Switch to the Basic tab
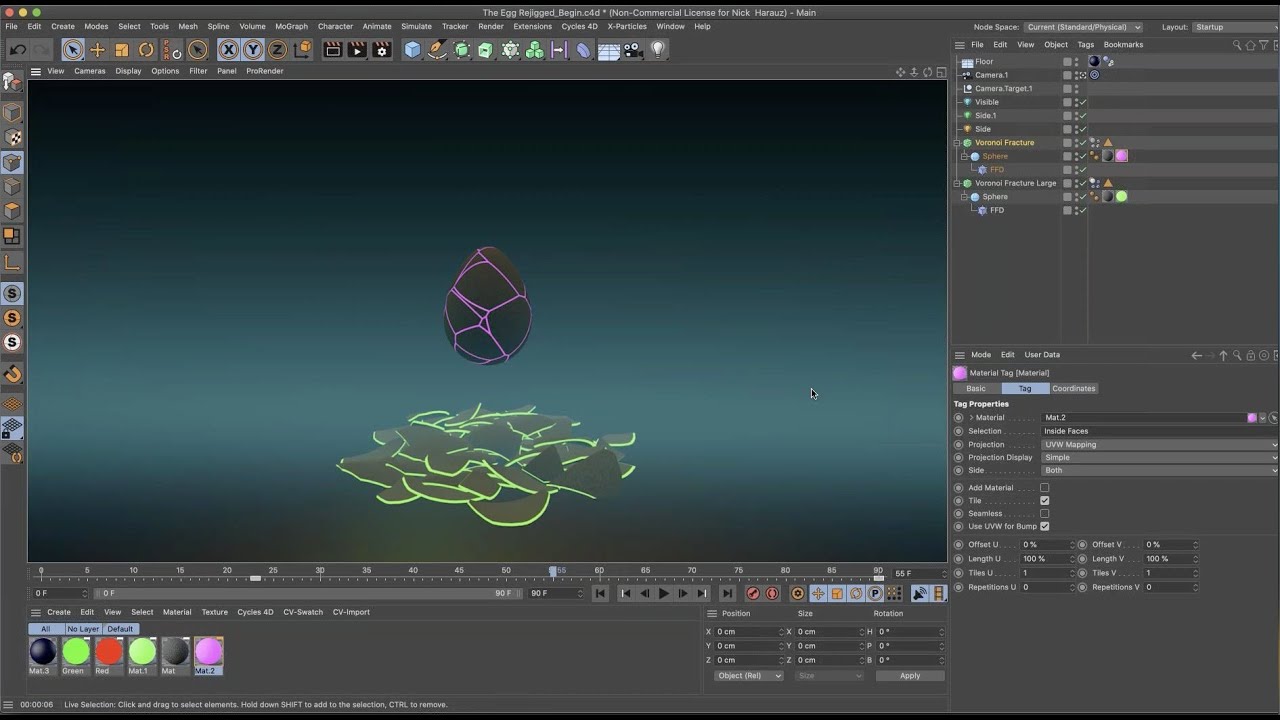 point(976,388)
